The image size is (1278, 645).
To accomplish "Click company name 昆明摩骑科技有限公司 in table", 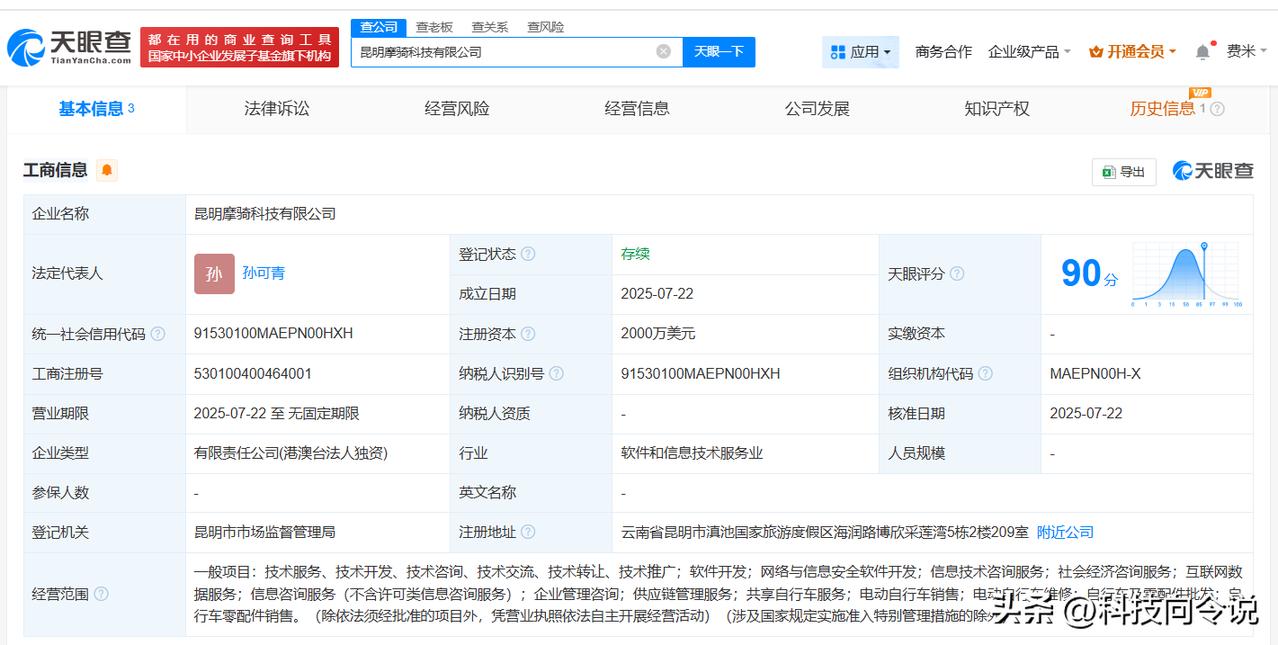I will click(x=265, y=214).
